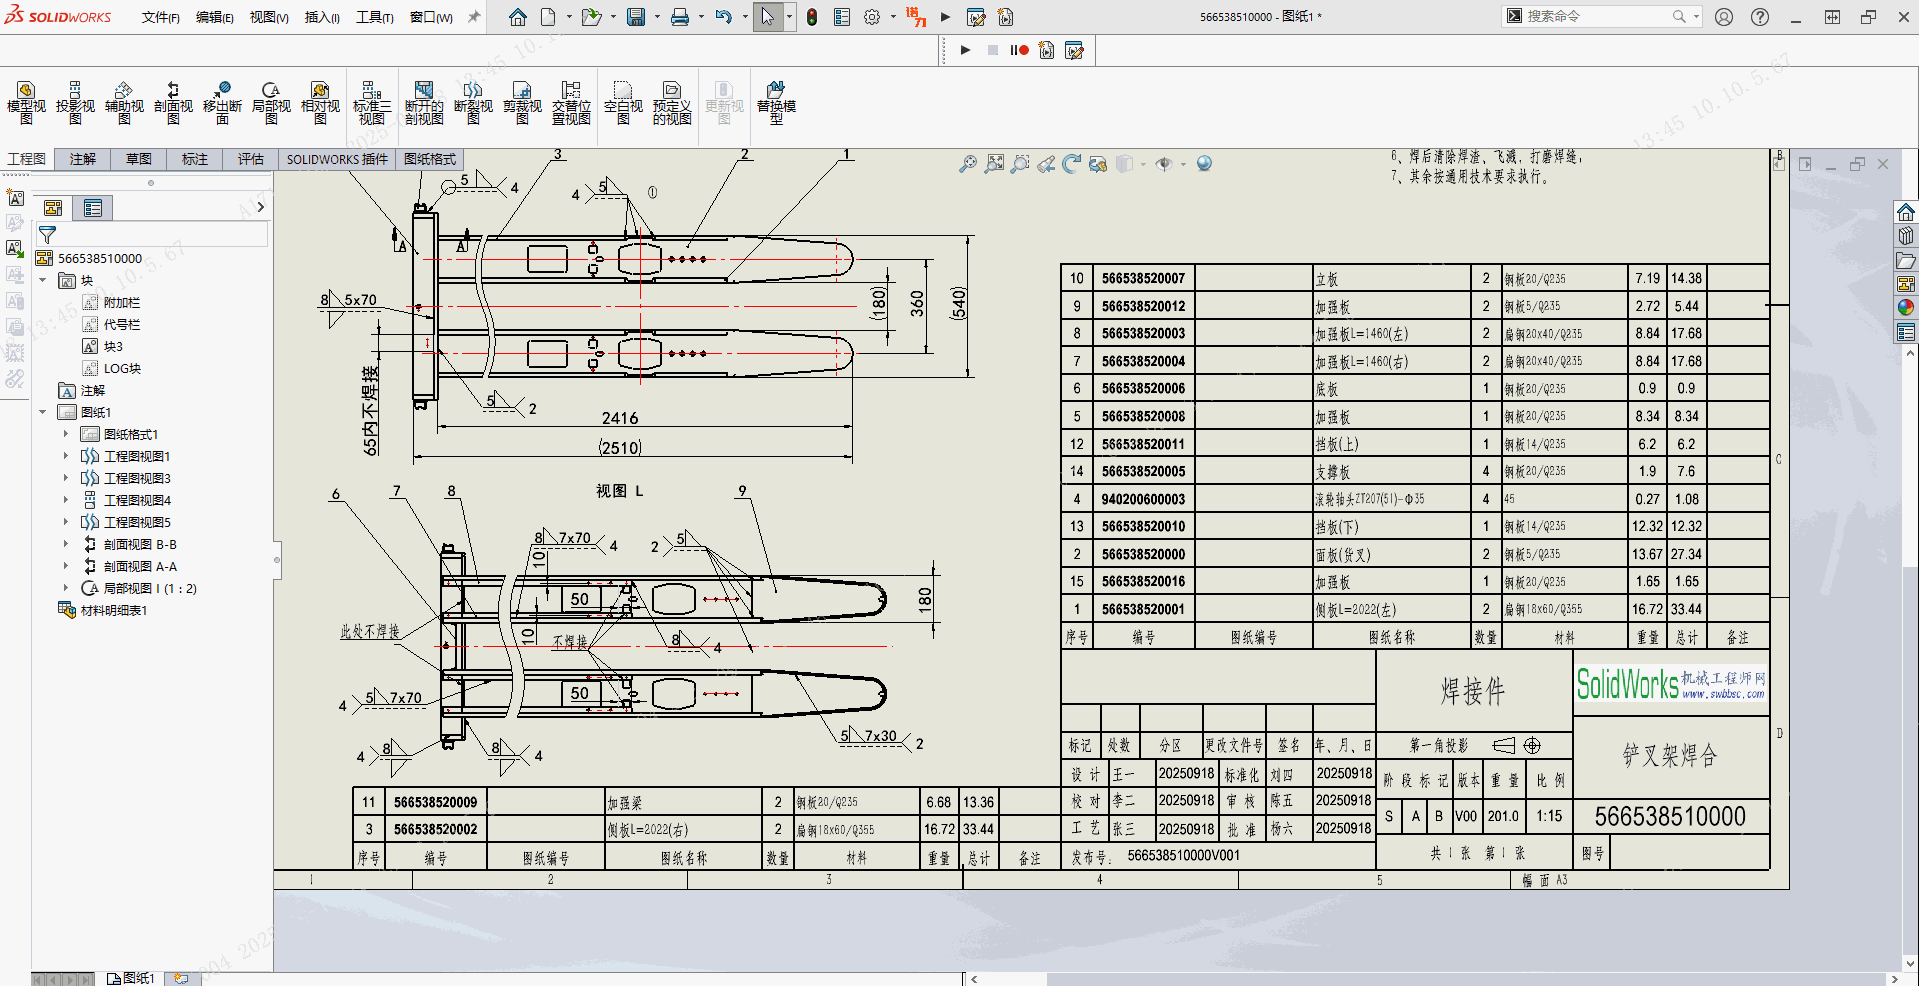The width and height of the screenshot is (1919, 986).
Task: Click the filter funnel icon in tree
Action: 47,235
